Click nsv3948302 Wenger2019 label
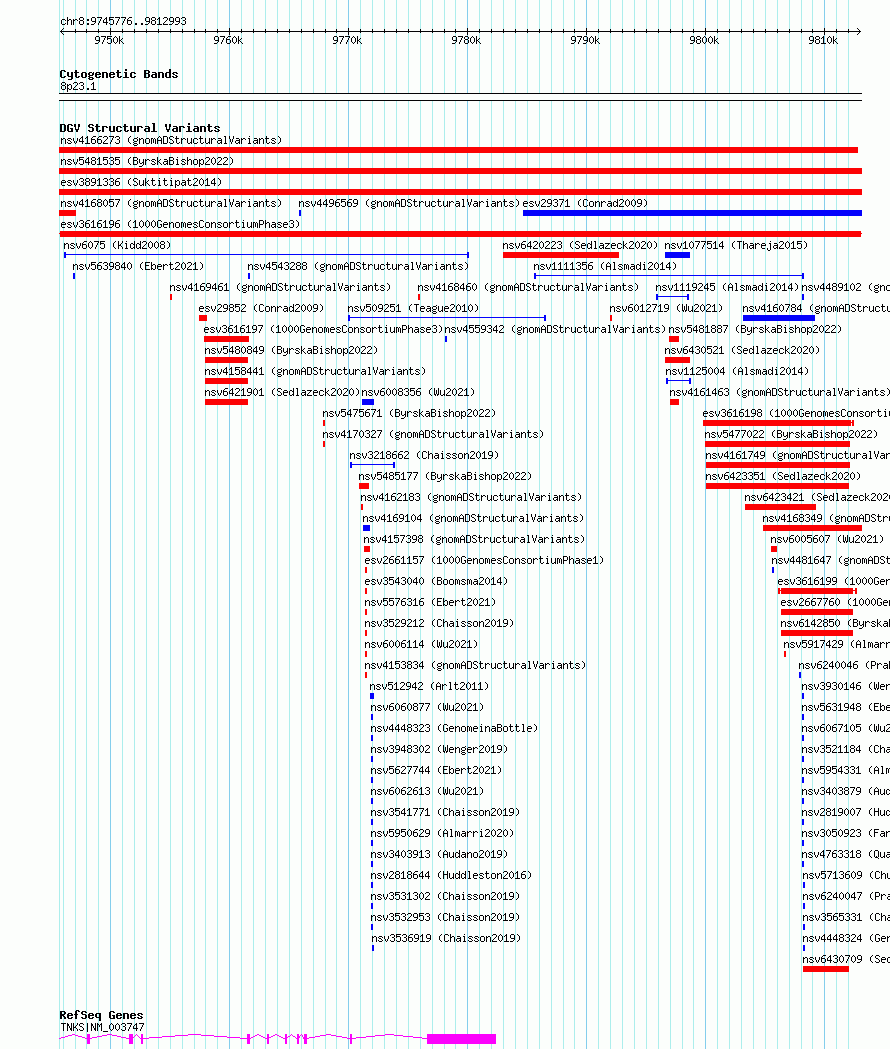 (439, 749)
